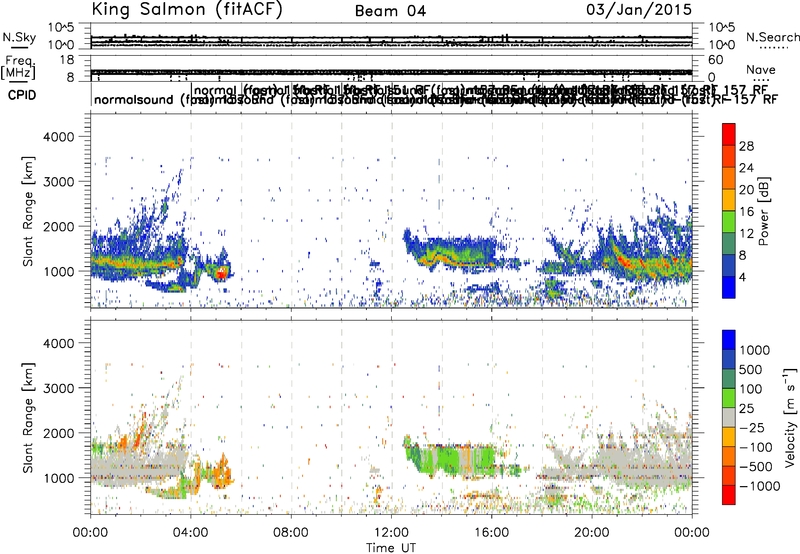Click the first 'normalsound' CPID label
This screenshot has height=554, width=800.
tap(134, 99)
